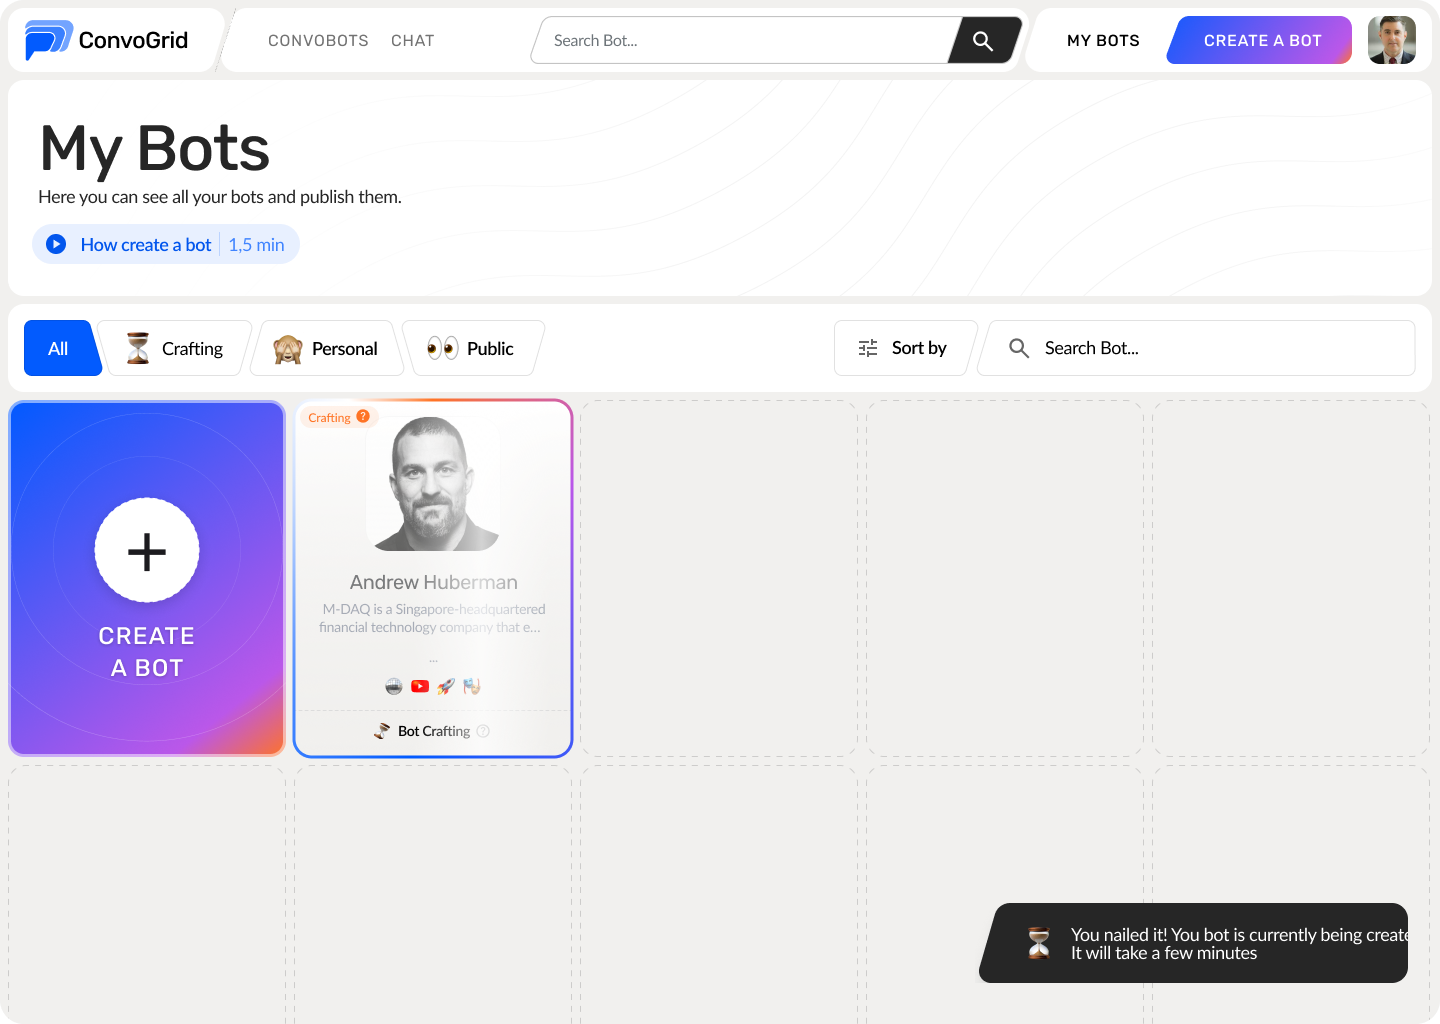Viewport: 1440px width, 1024px height.
Task: Select the Public filter tab
Action: 473,348
